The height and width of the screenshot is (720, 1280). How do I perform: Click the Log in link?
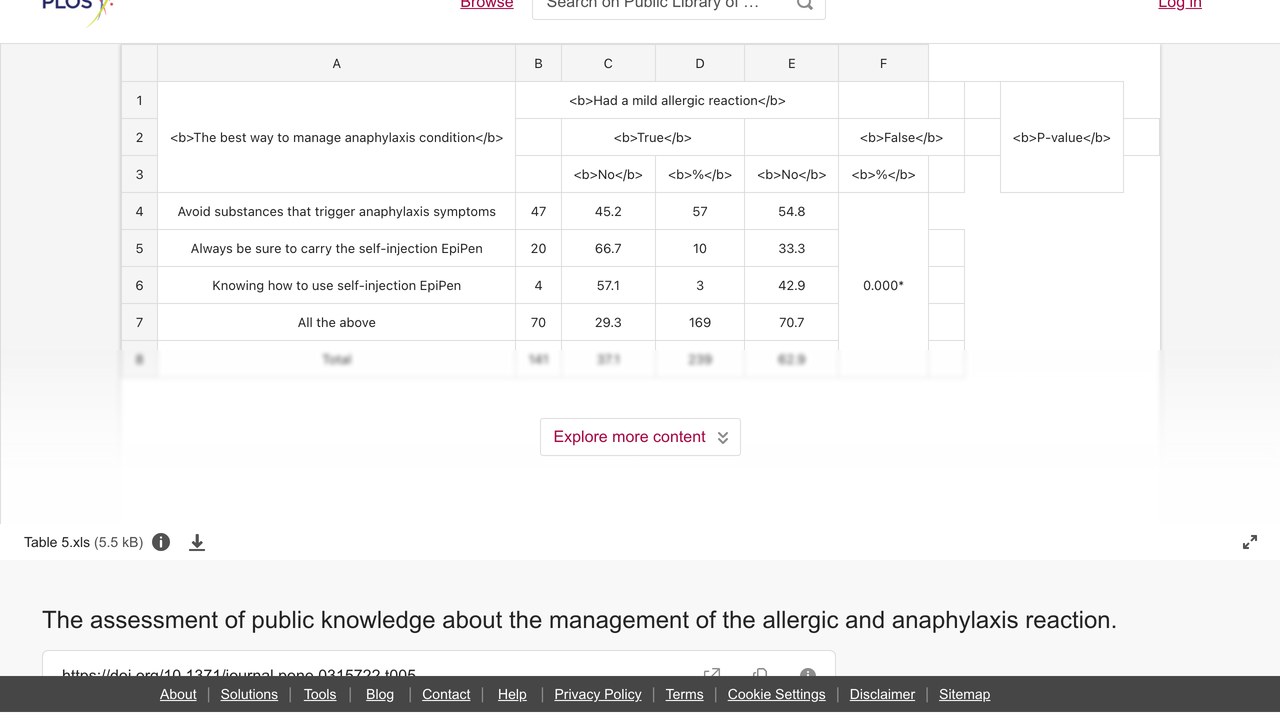(1180, 5)
